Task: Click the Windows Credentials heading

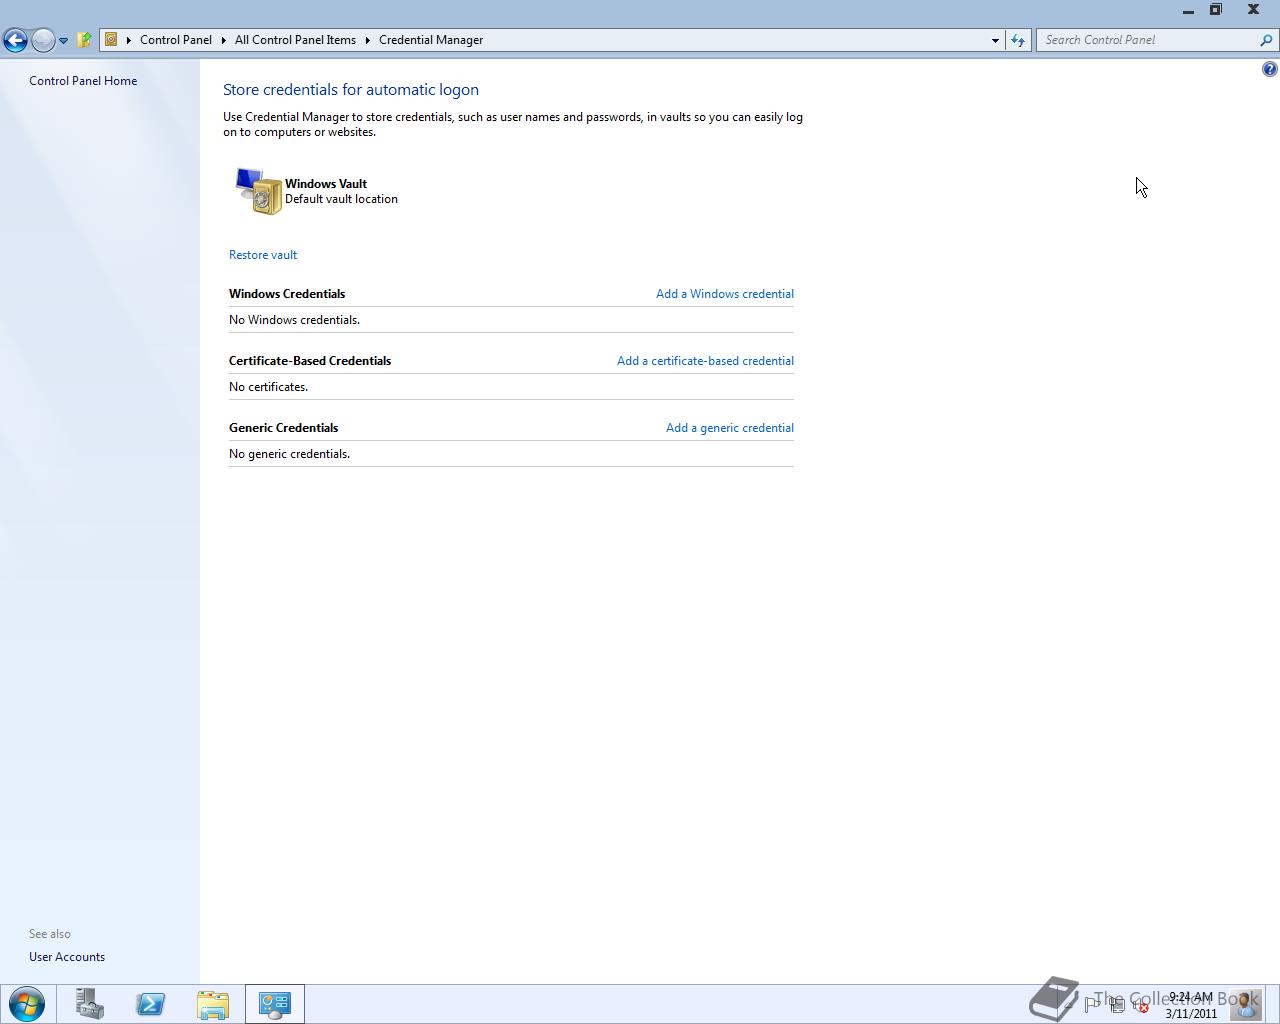Action: 287,294
